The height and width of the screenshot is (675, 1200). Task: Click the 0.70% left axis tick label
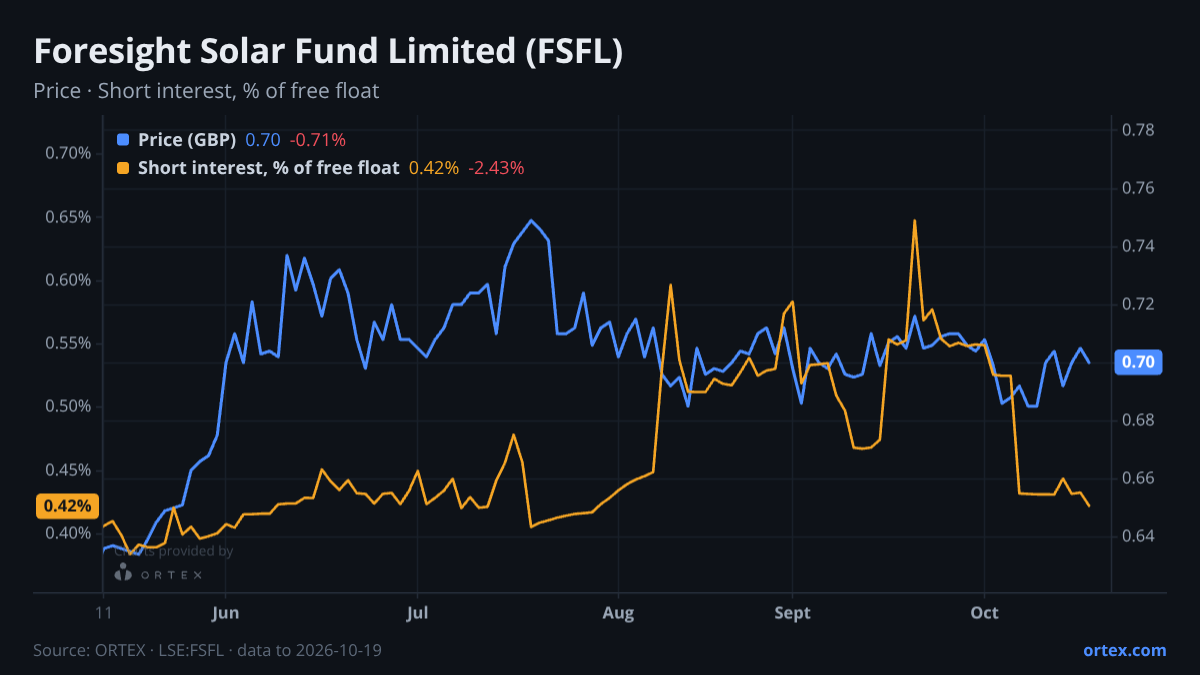[x=68, y=153]
